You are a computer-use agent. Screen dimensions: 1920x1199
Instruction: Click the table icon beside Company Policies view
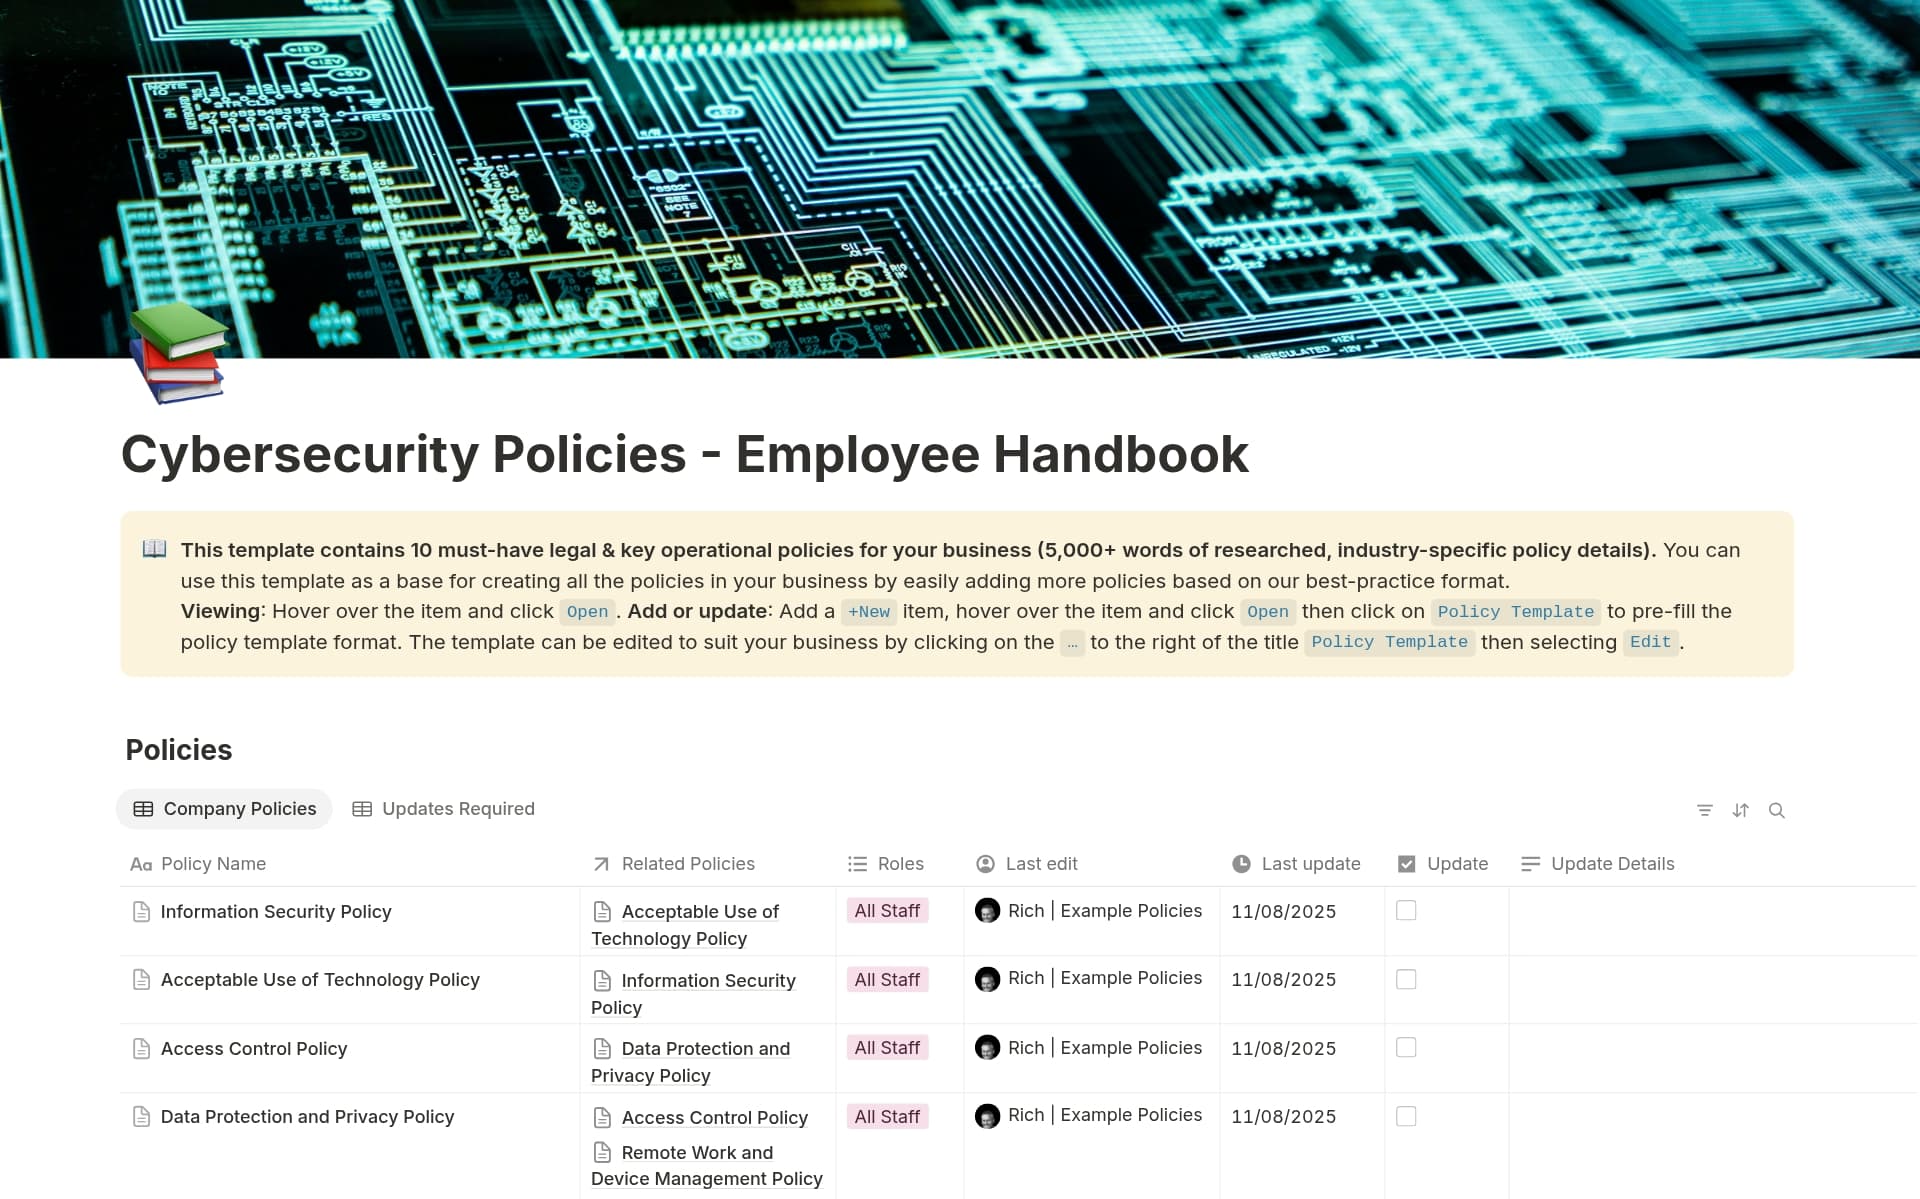(x=145, y=808)
